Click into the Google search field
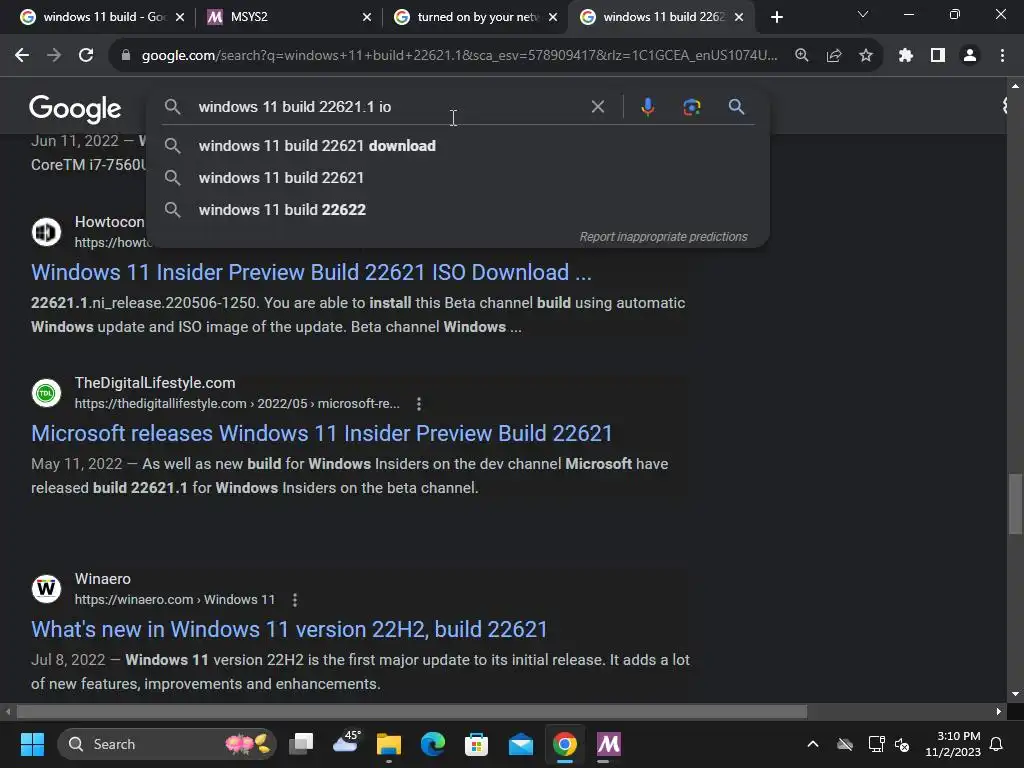1024x768 pixels. 385,106
